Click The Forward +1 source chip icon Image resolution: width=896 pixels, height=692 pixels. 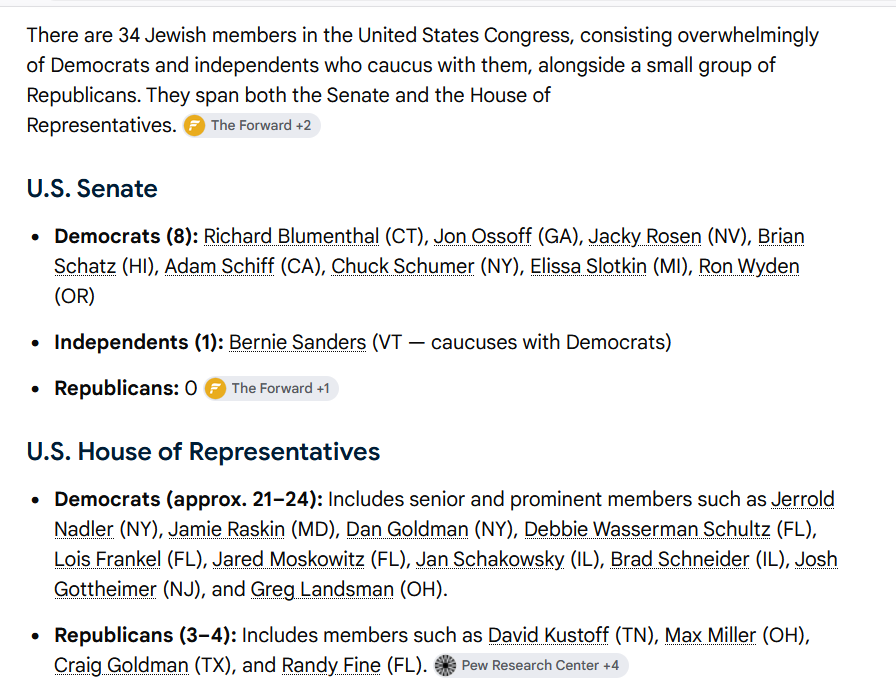tap(215, 389)
